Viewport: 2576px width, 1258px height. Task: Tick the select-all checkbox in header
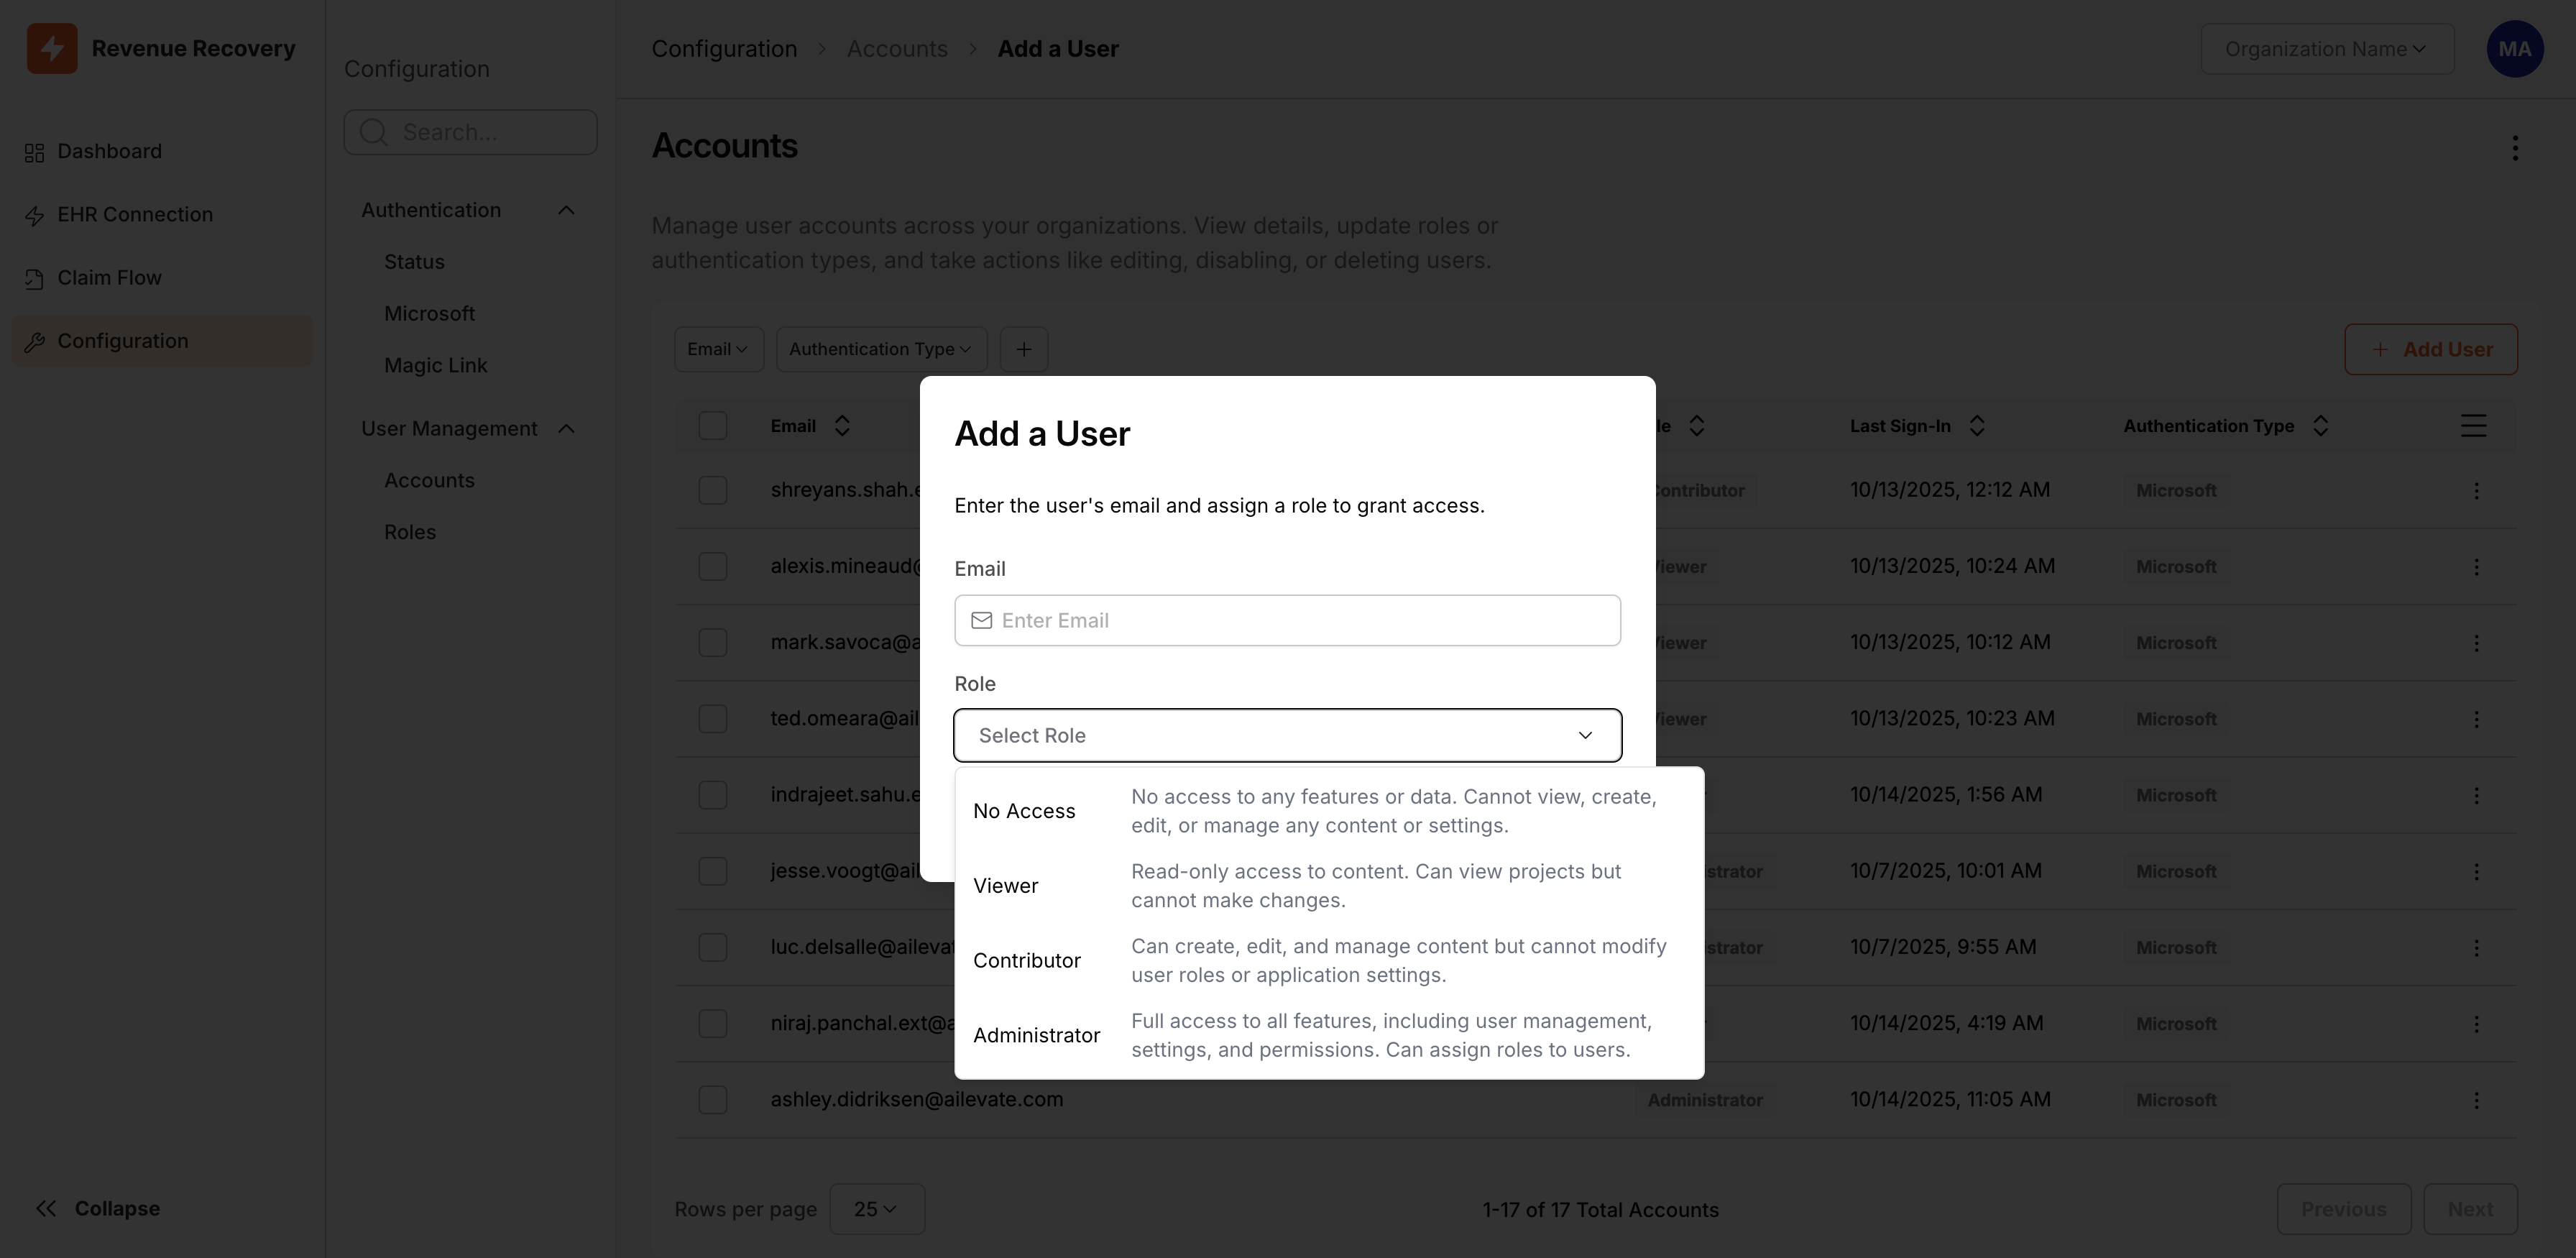point(712,426)
